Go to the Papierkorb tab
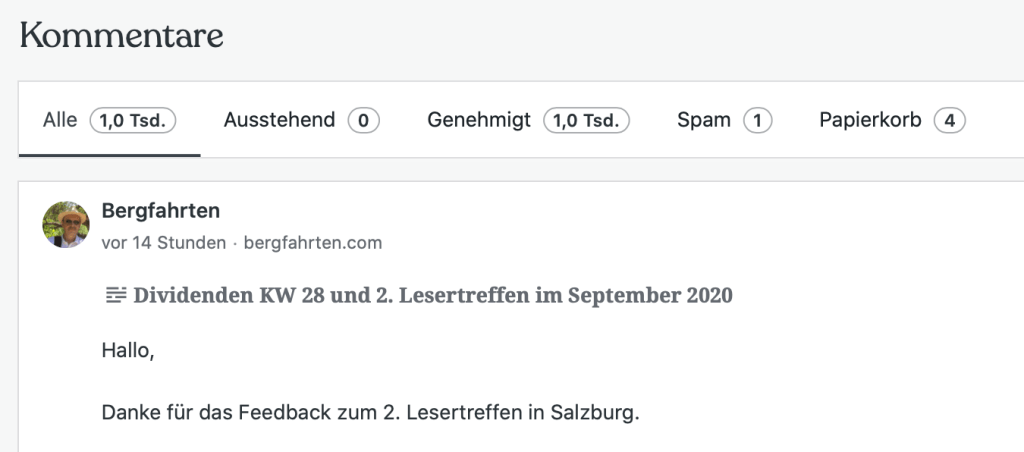Screen dimensions: 1024x452 (x=870, y=121)
